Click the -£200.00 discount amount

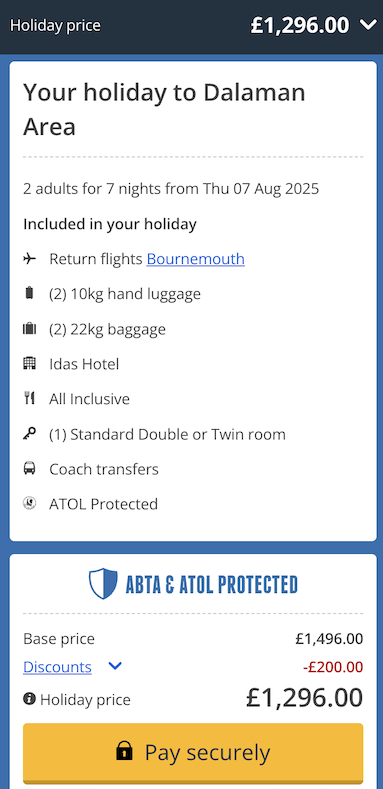(333, 667)
